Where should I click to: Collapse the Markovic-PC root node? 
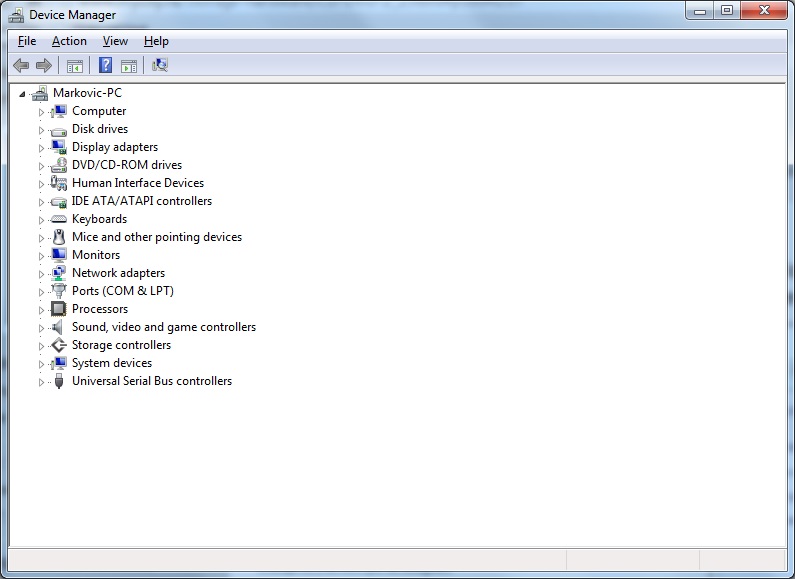pos(22,94)
